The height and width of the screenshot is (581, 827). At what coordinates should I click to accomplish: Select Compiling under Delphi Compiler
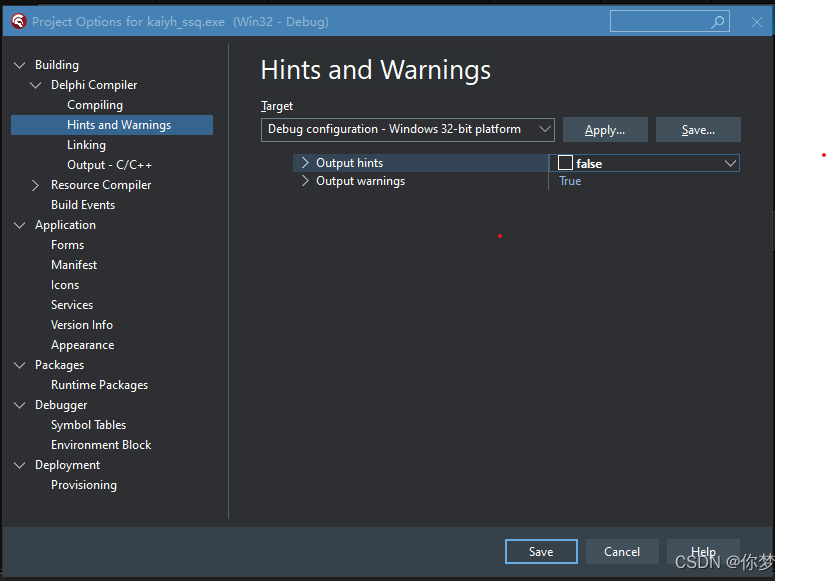[94, 104]
